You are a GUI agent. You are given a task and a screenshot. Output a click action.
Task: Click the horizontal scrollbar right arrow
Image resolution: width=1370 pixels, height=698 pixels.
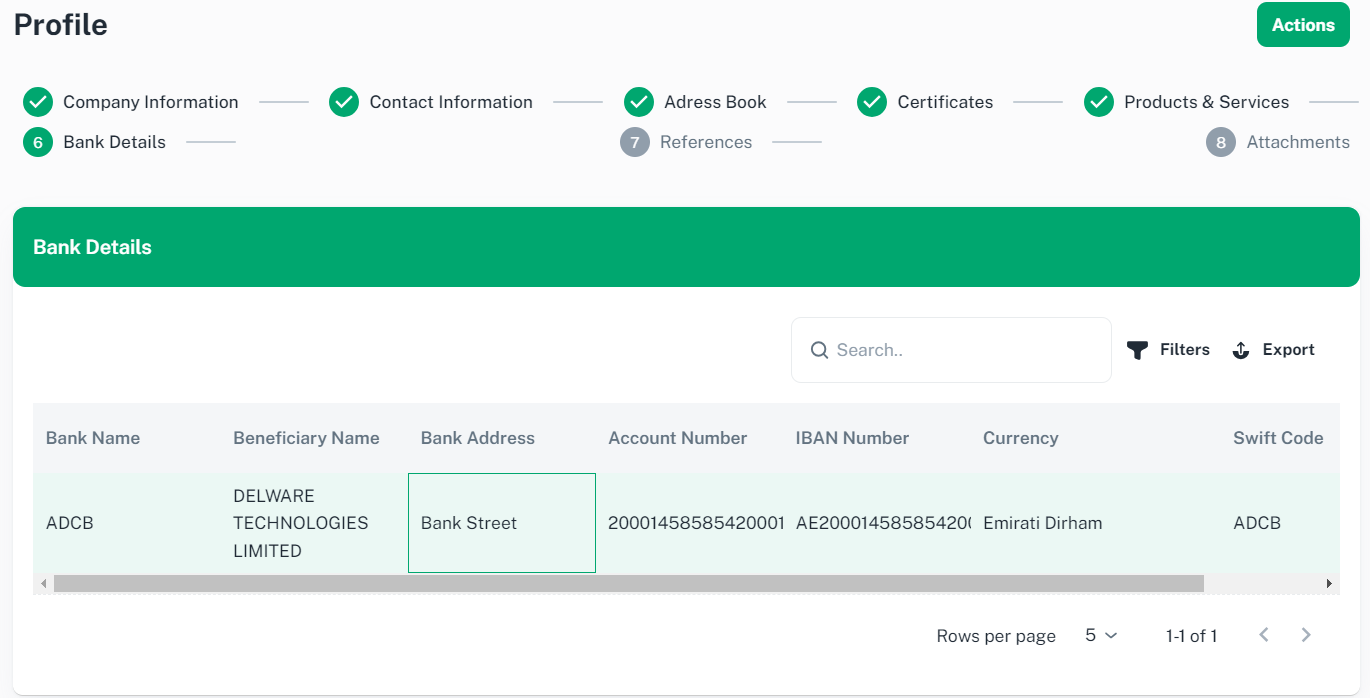coord(1329,583)
